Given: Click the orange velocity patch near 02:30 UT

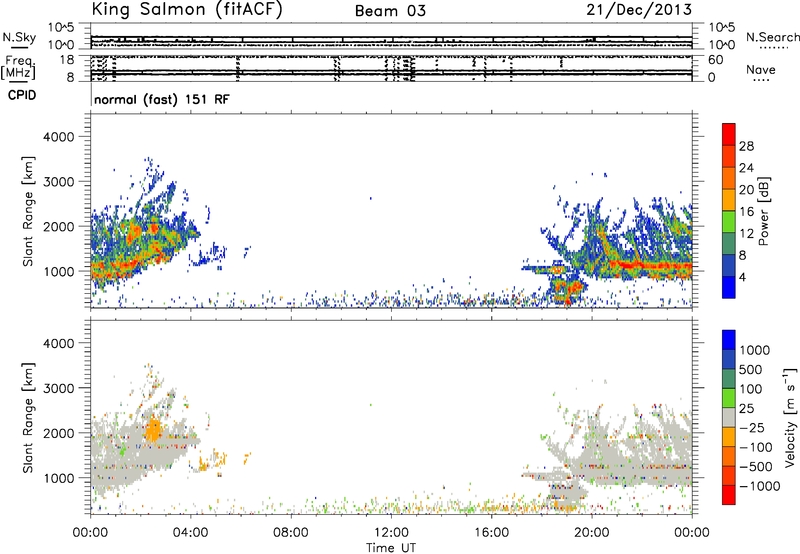Looking at the screenshot, I should point(153,430).
